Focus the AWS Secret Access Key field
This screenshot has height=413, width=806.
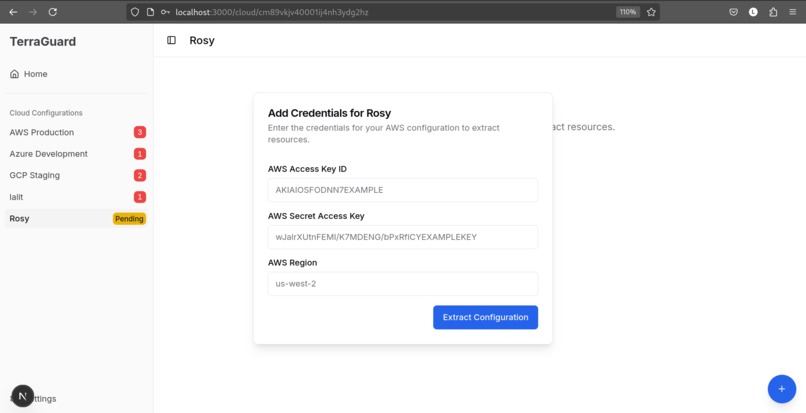403,237
